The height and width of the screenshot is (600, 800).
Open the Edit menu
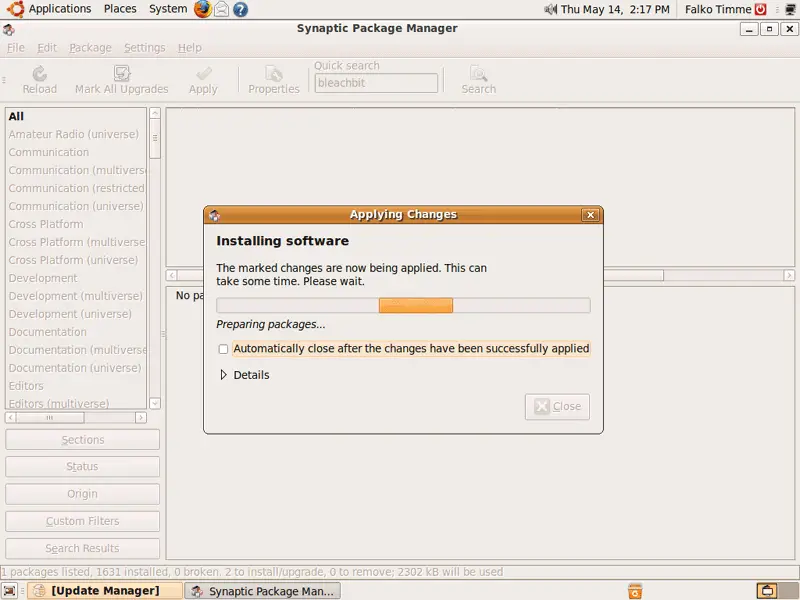47,48
